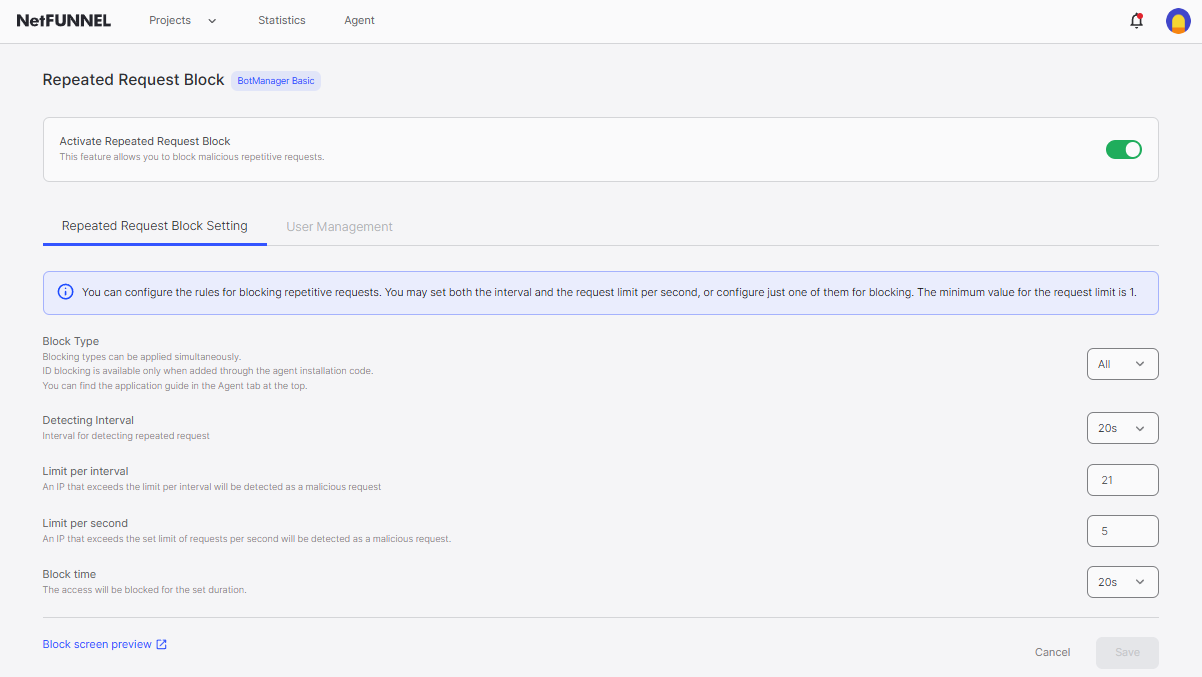
Task: Click the chevron next to Projects
Action: point(211,20)
